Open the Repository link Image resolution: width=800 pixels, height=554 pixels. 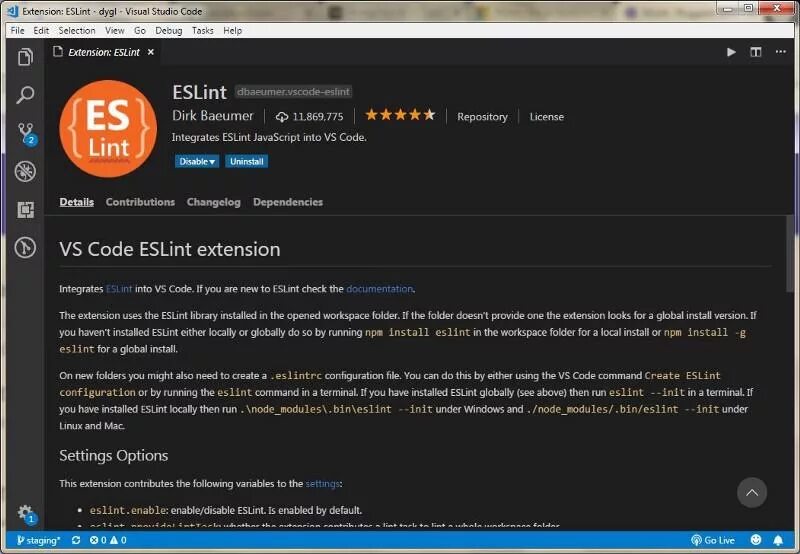coord(482,117)
